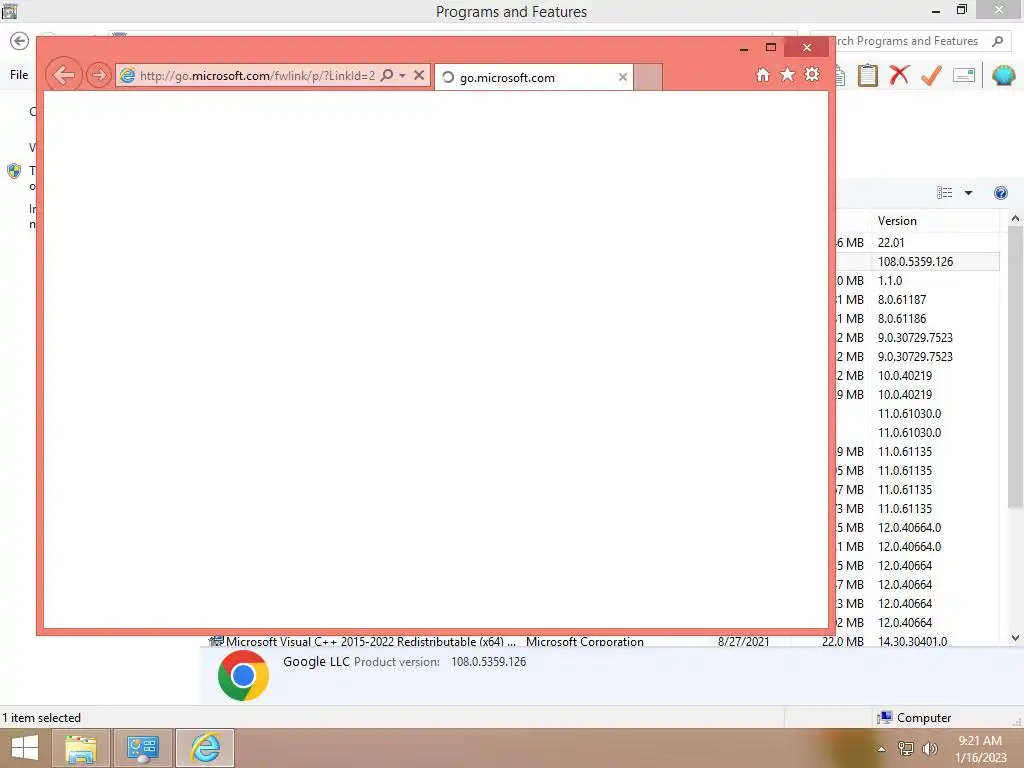Select the version 8.0.61186 entry

tap(902, 318)
